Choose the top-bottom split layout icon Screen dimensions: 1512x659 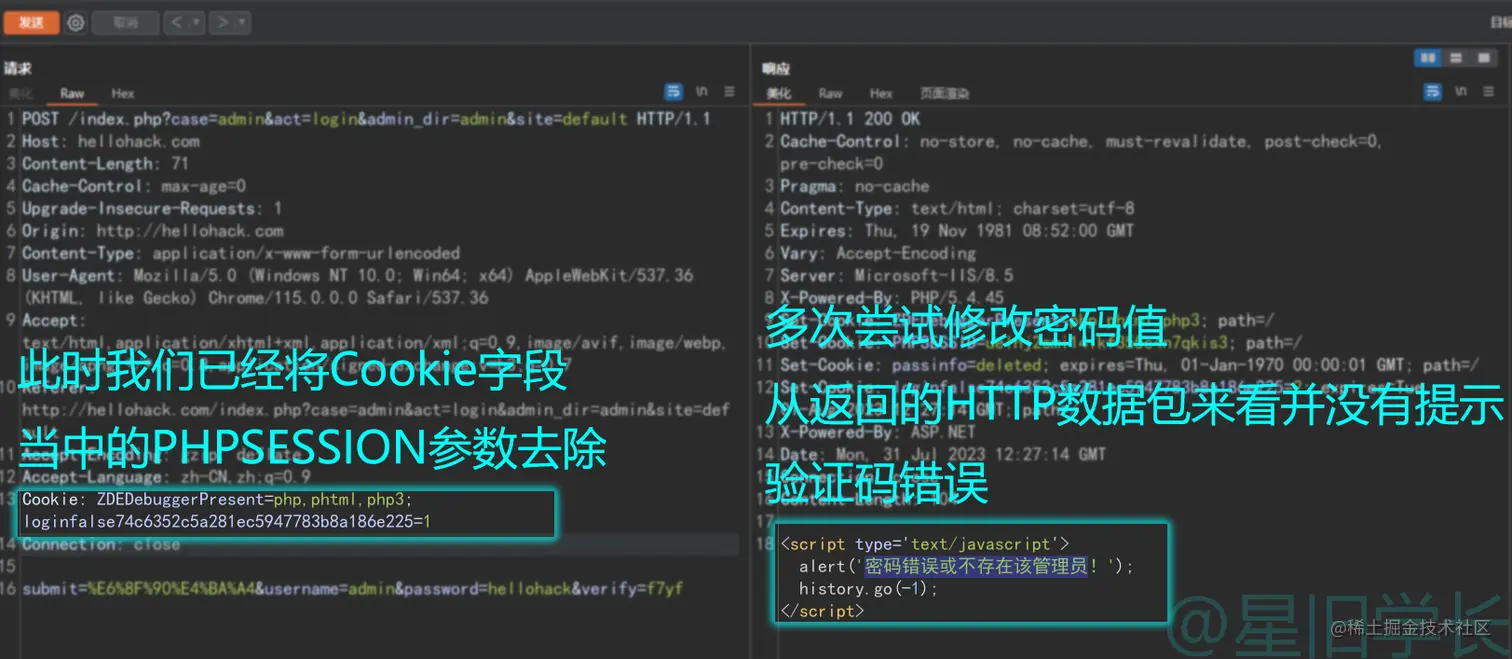(1456, 59)
